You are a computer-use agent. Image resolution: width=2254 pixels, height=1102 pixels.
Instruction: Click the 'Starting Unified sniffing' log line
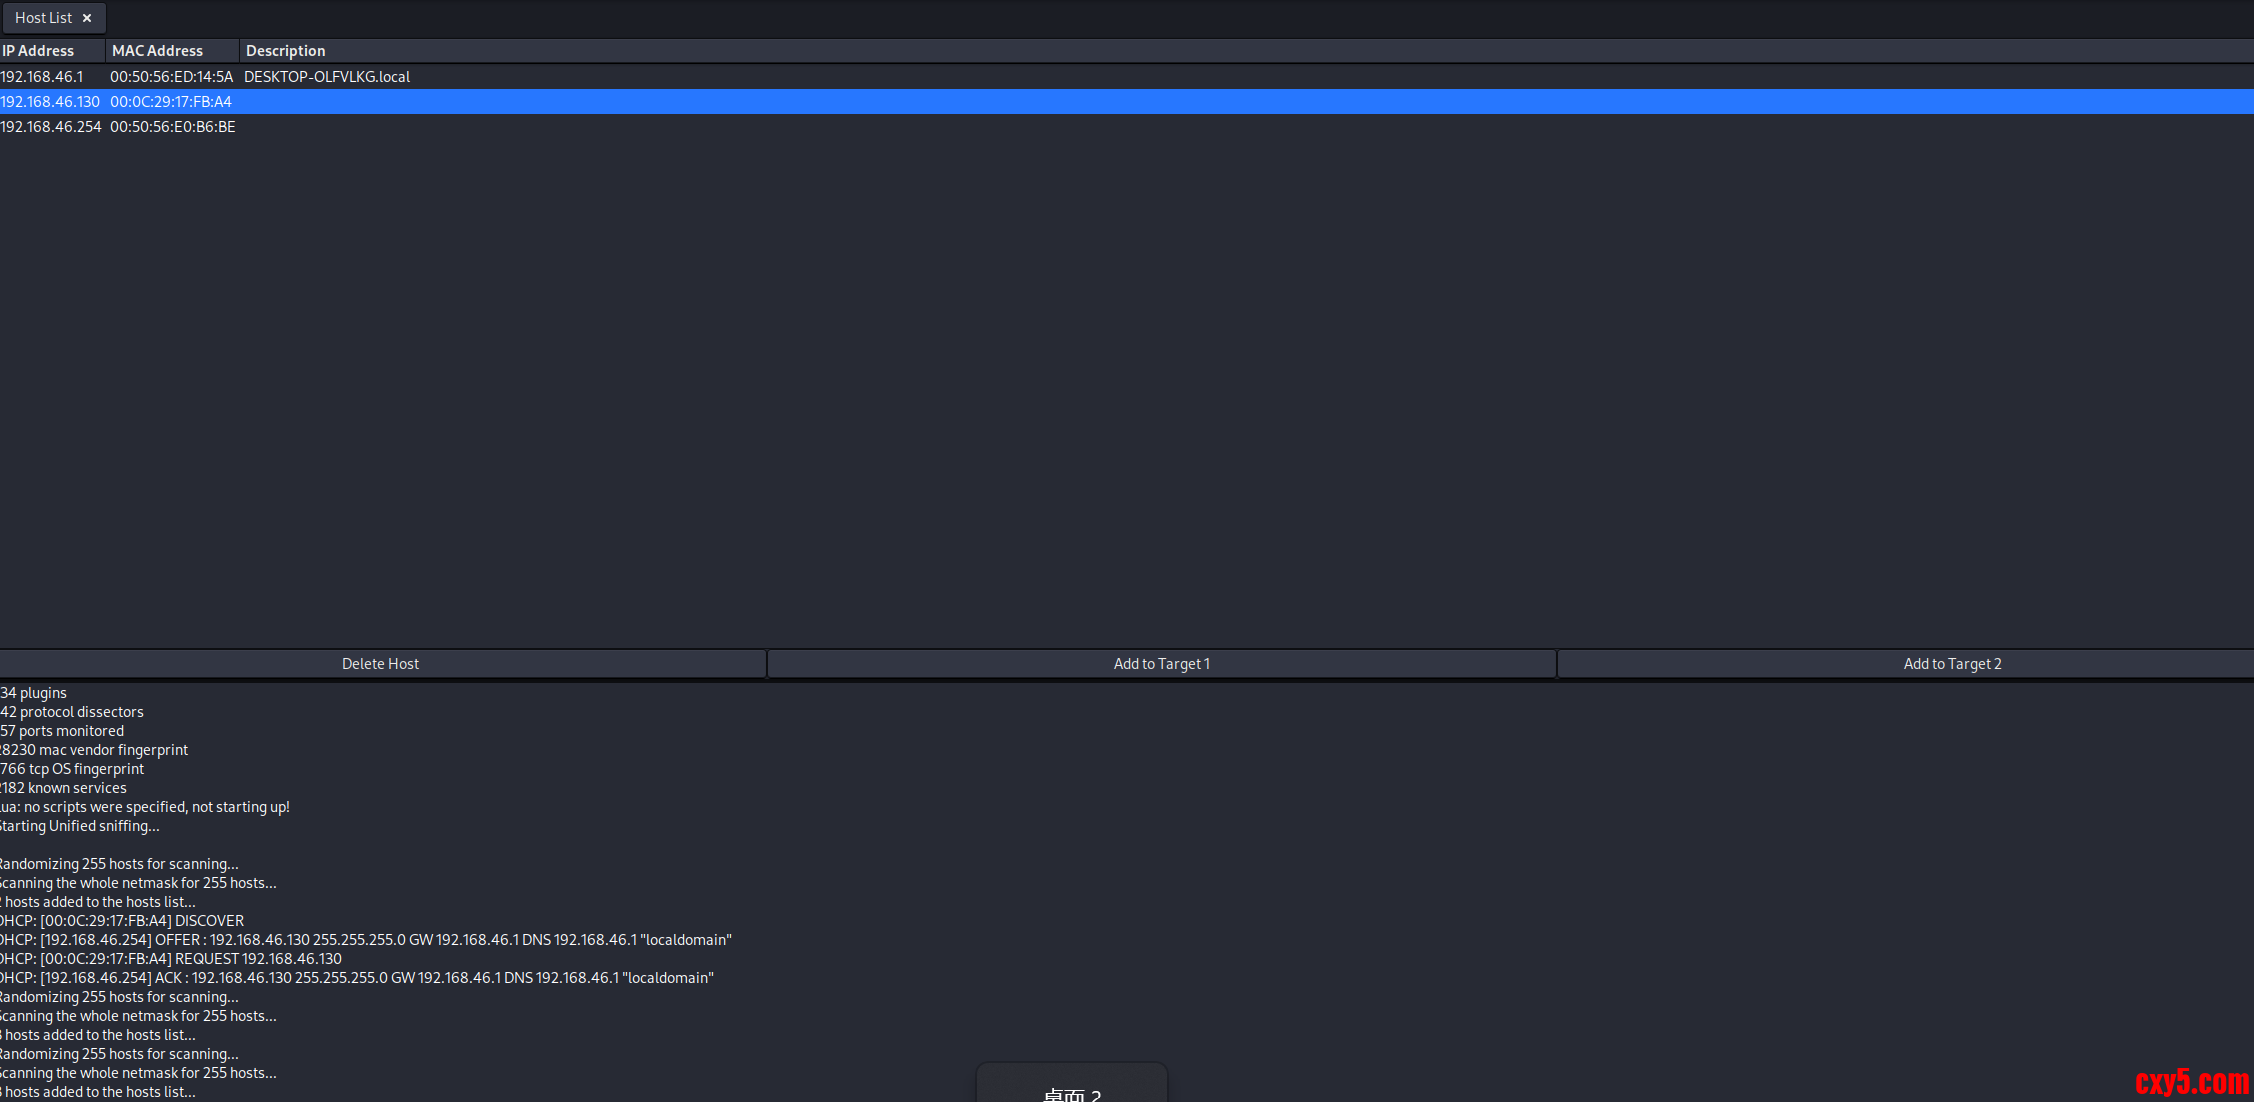80,826
